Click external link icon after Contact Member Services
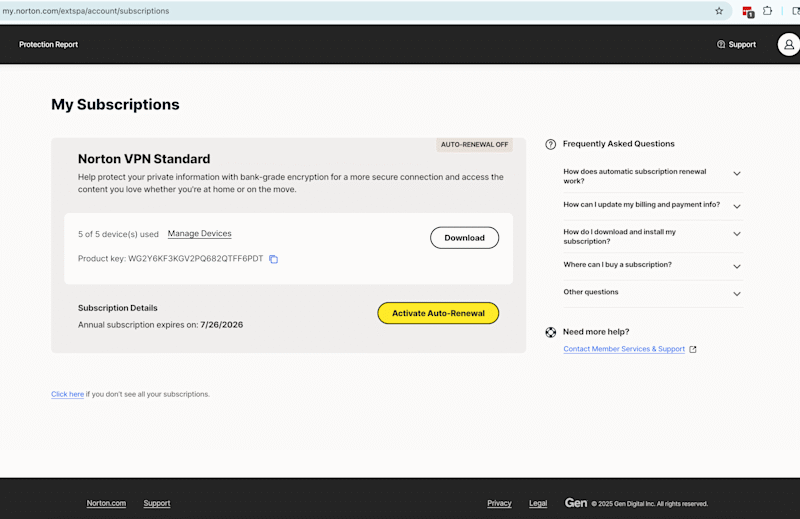The image size is (800, 519). coord(693,349)
